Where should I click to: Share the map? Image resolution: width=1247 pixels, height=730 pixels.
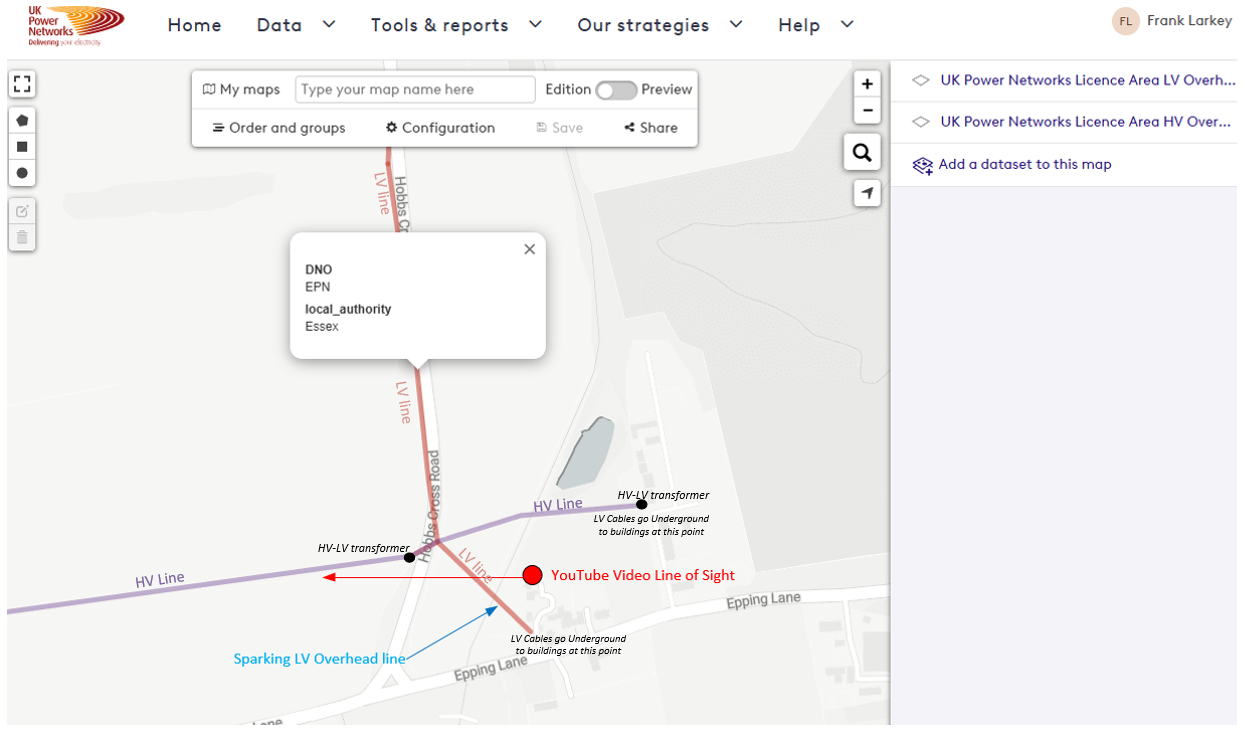click(x=651, y=128)
